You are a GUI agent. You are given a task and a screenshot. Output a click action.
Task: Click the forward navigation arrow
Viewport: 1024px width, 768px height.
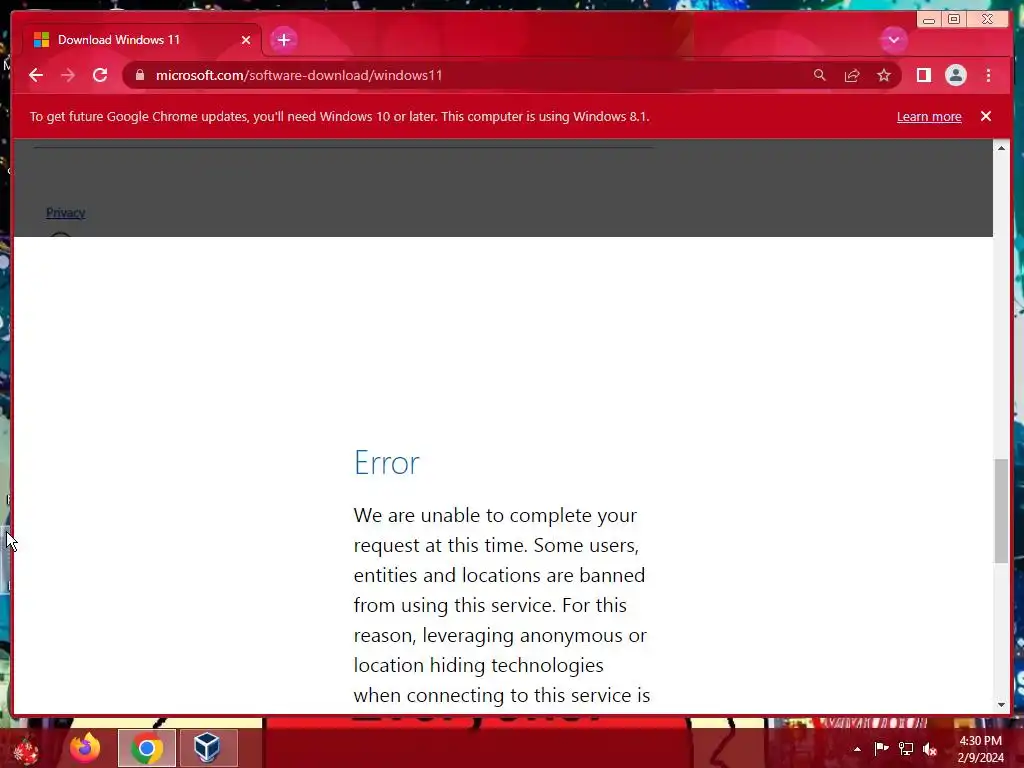(68, 75)
